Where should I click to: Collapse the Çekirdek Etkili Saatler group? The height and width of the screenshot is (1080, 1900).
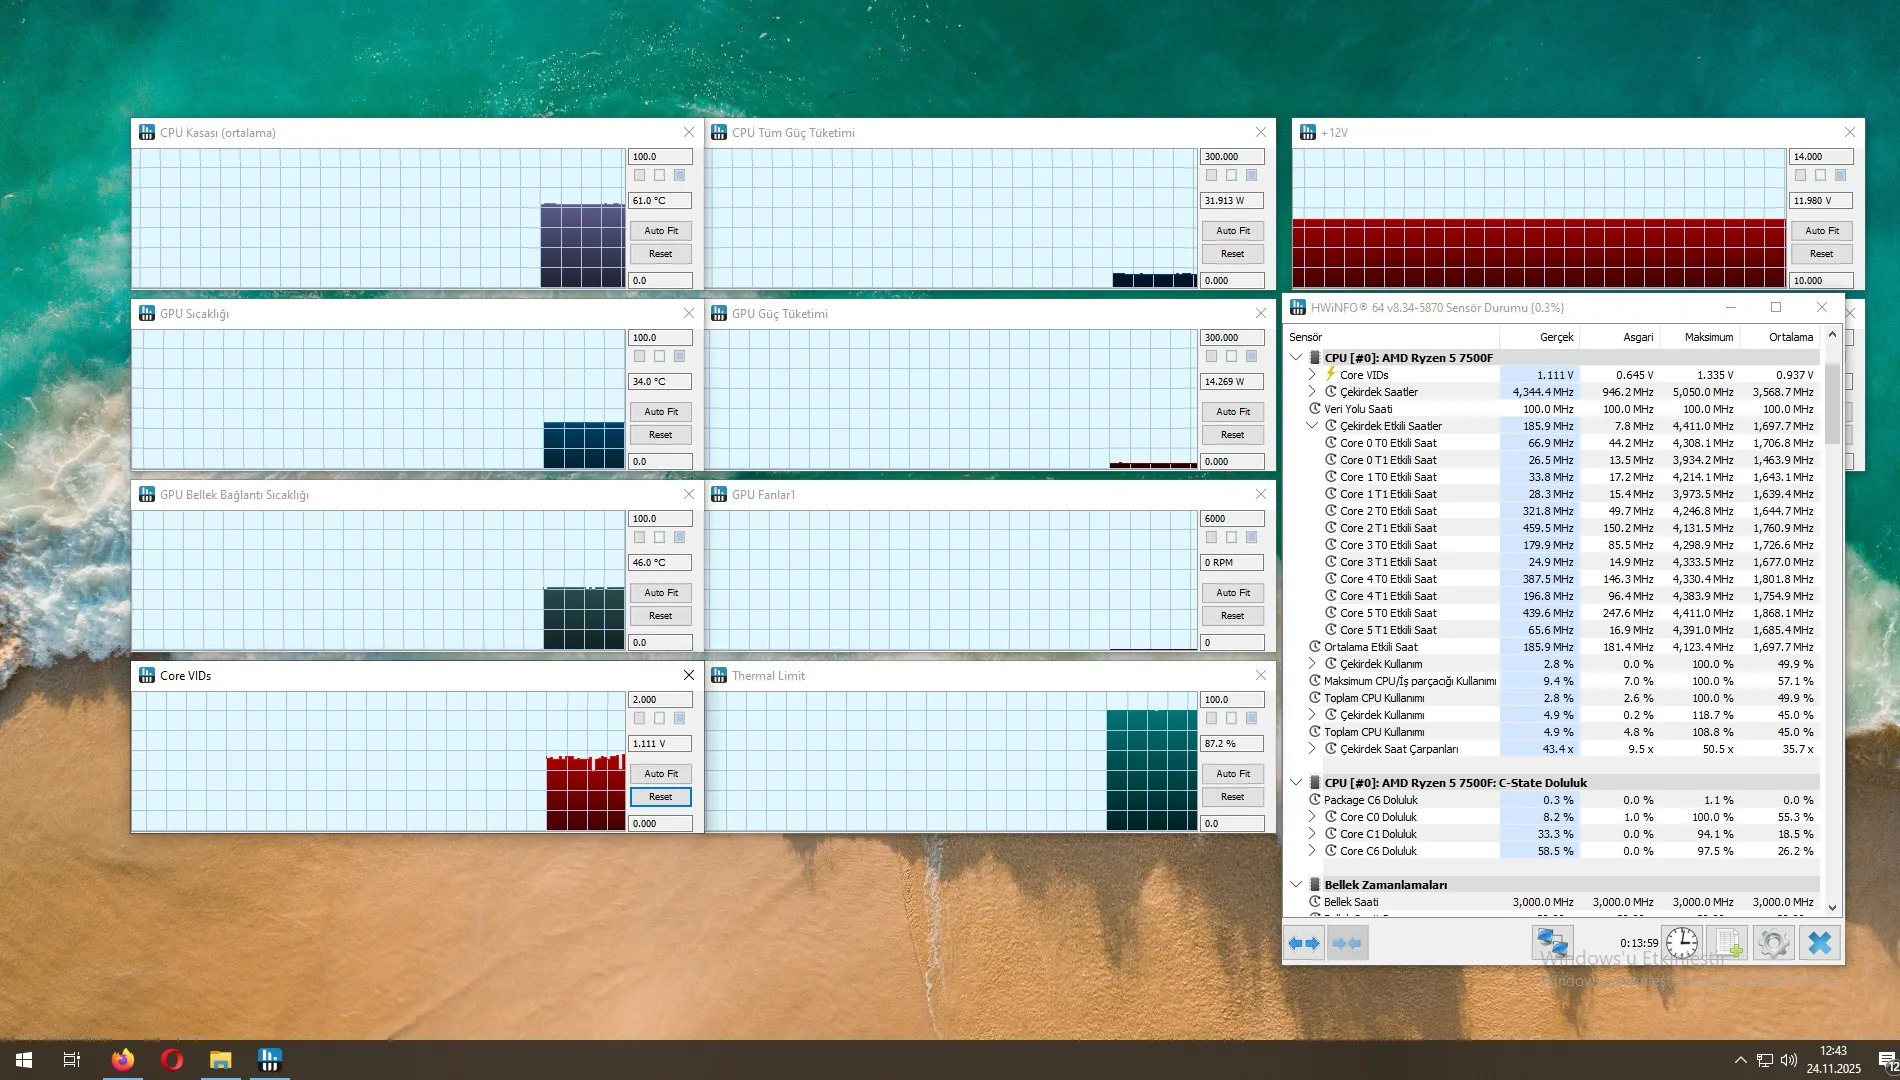click(1312, 426)
